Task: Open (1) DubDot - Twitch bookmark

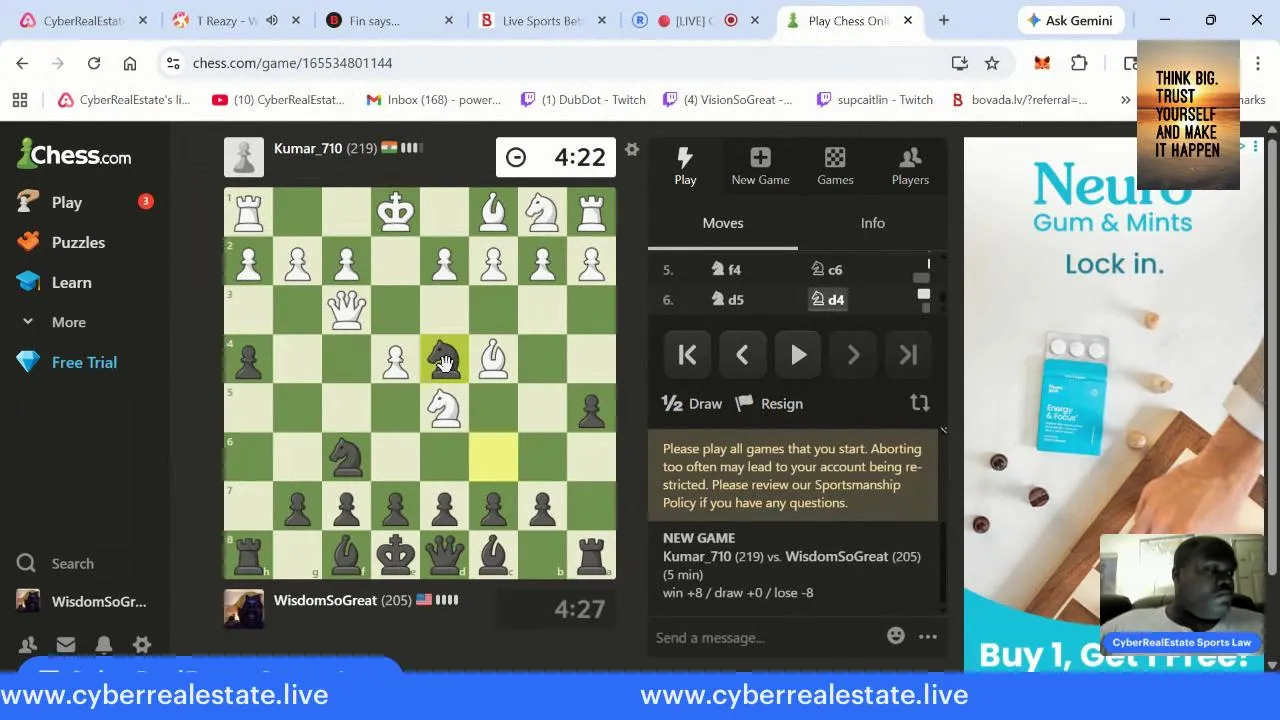Action: [x=583, y=99]
